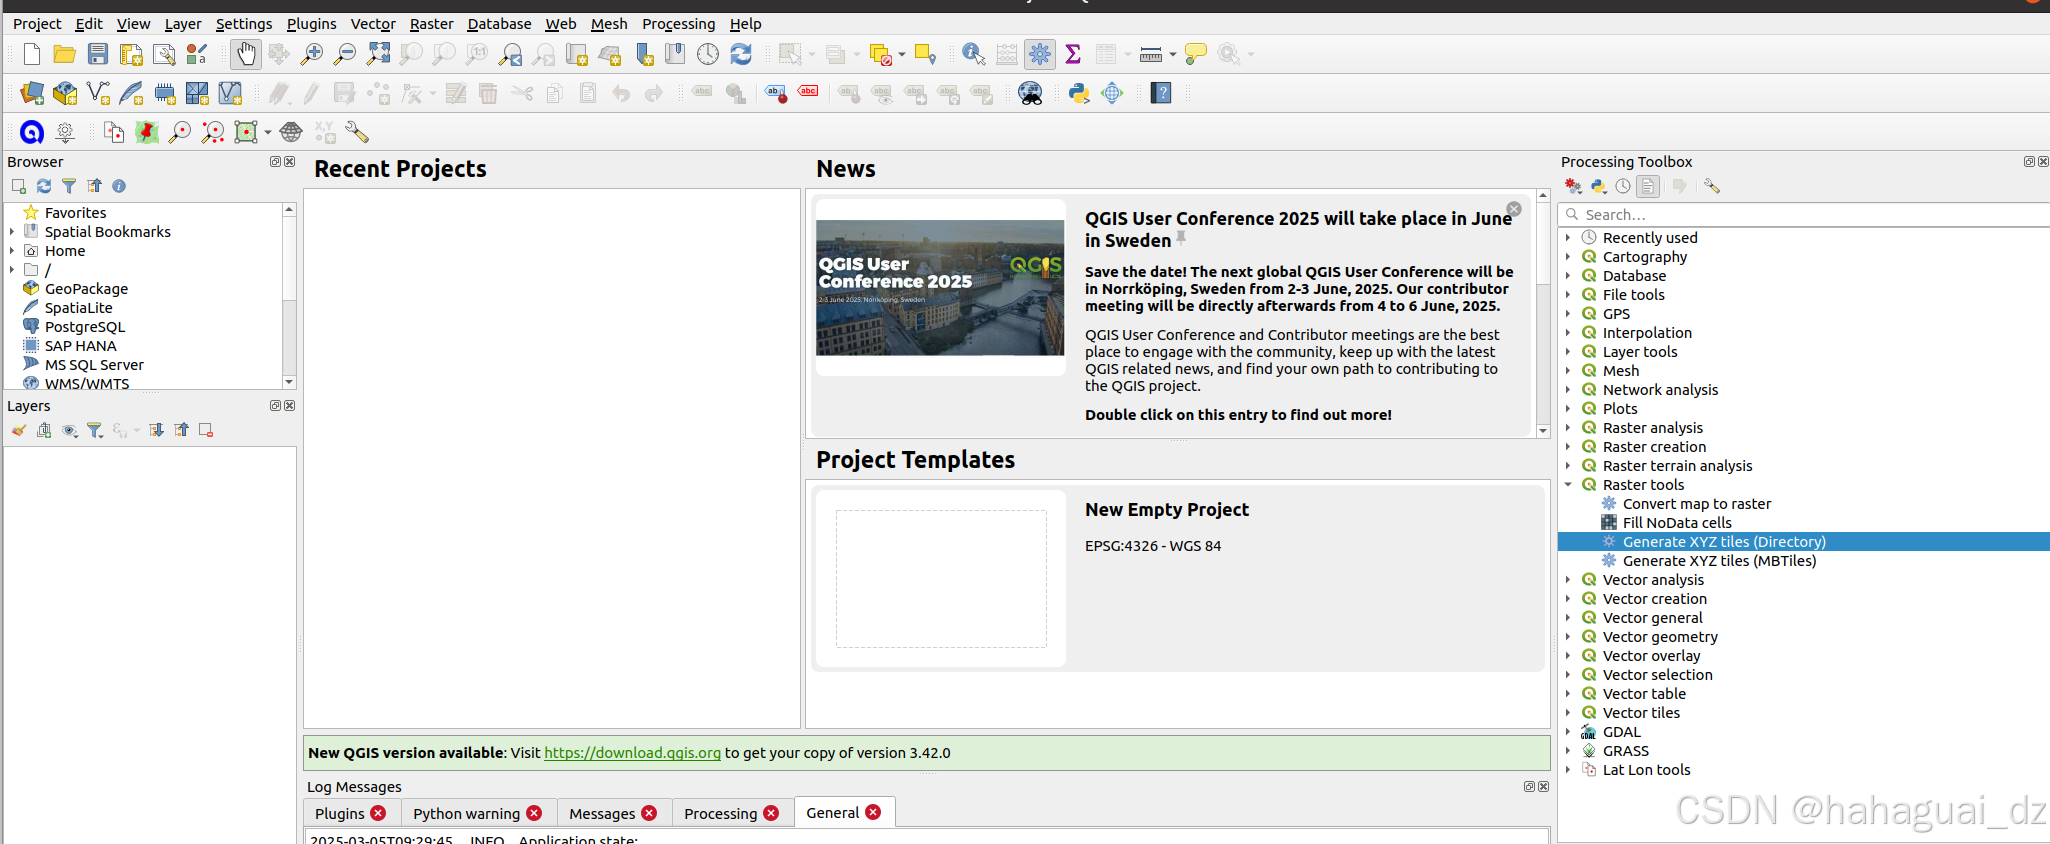2050x844 pixels.
Task: Refresh the Browser panel
Action: (x=44, y=186)
